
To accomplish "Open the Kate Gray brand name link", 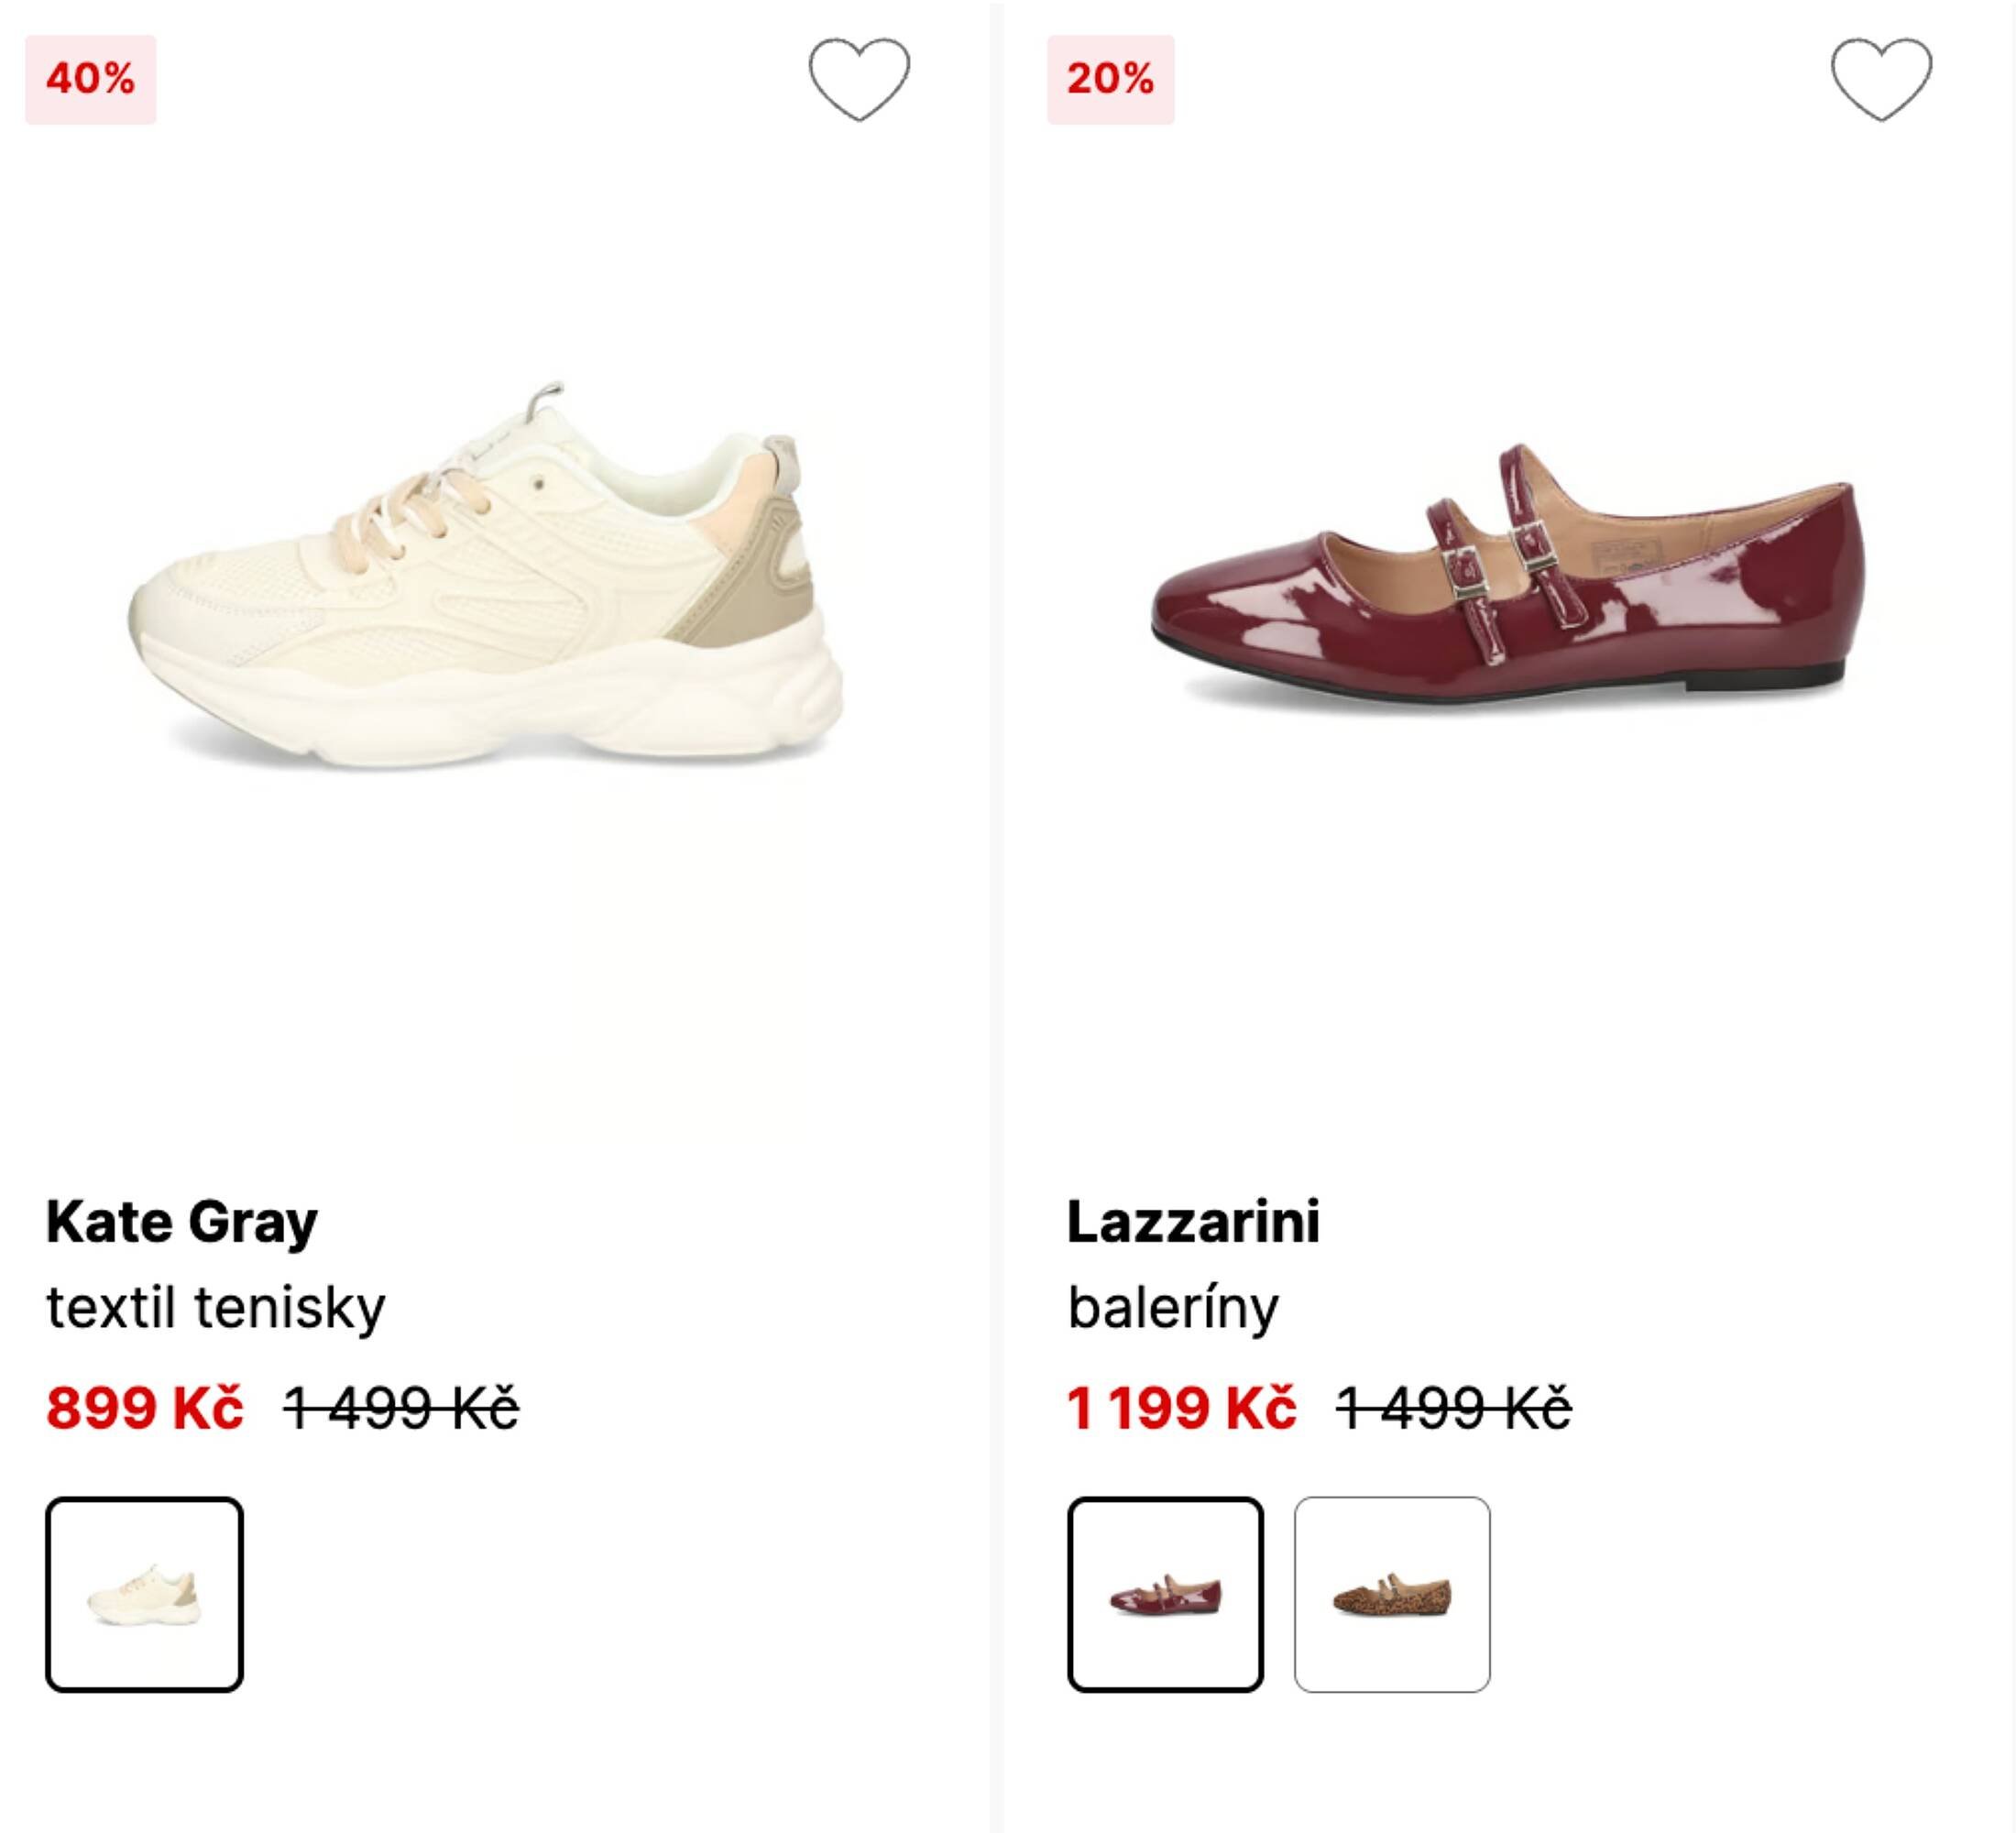I will point(181,1221).
